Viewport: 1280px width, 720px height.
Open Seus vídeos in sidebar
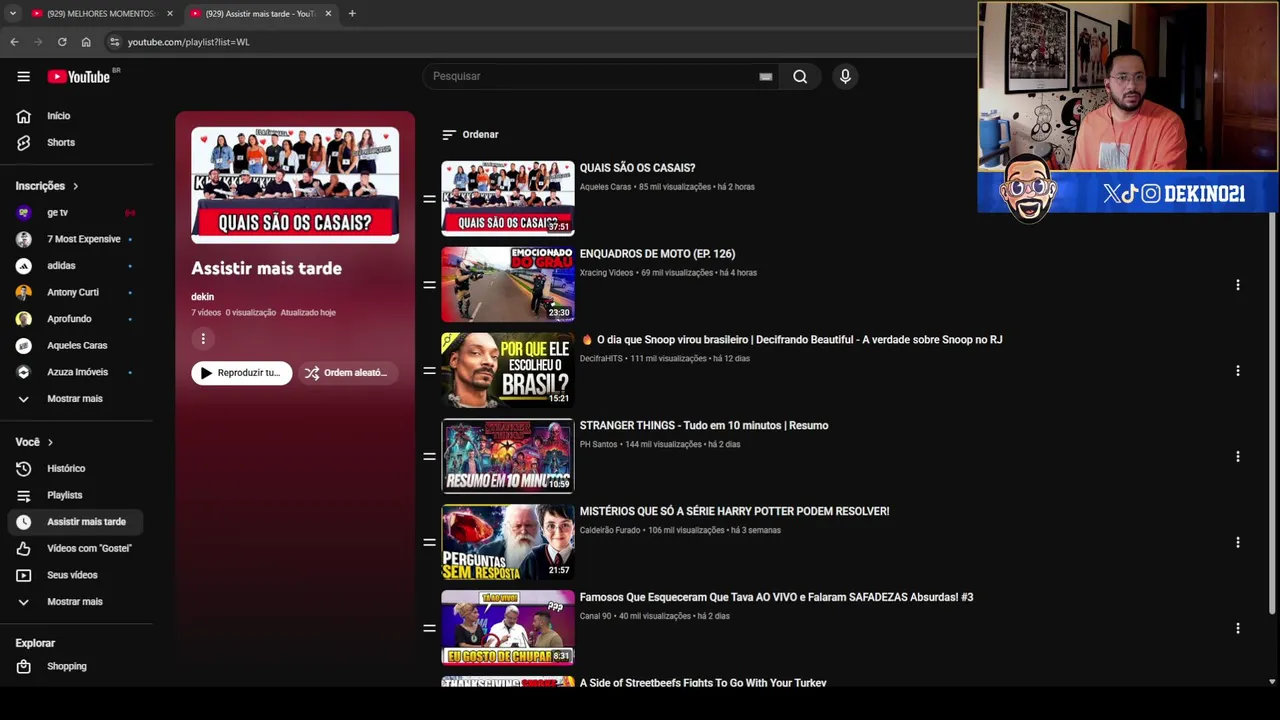click(x=76, y=575)
